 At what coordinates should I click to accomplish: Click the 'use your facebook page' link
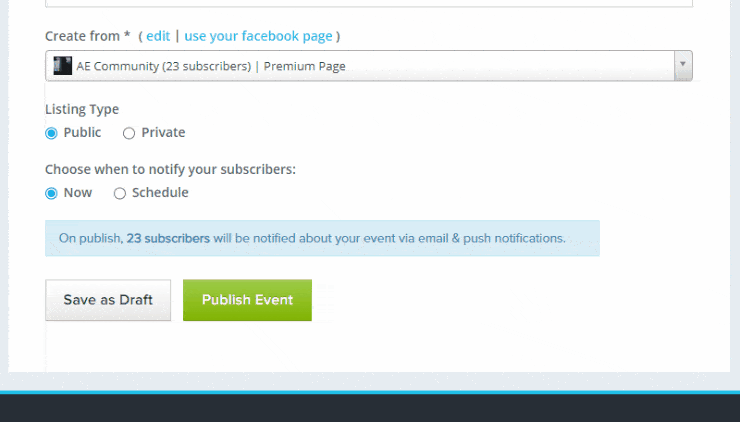pyautogui.click(x=258, y=36)
